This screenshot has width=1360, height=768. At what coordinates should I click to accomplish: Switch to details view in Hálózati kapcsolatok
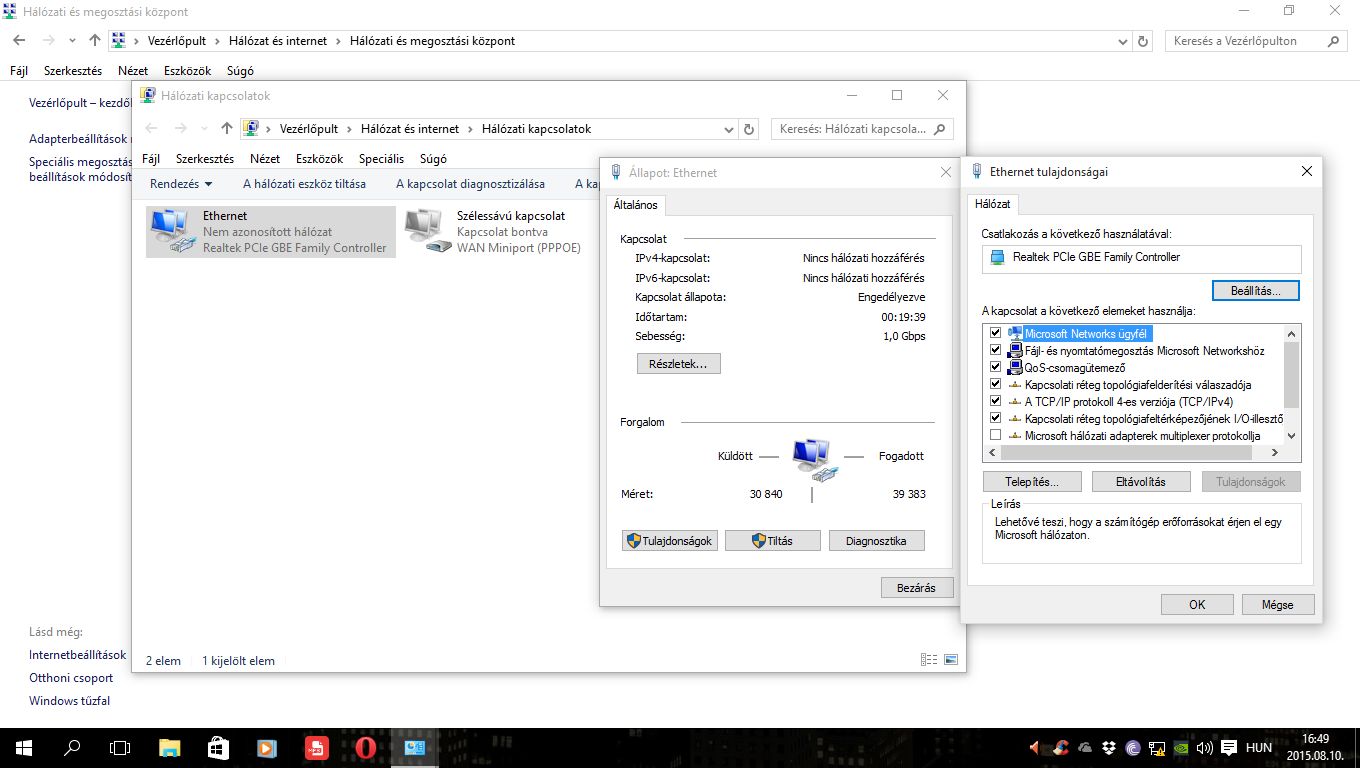click(929, 660)
